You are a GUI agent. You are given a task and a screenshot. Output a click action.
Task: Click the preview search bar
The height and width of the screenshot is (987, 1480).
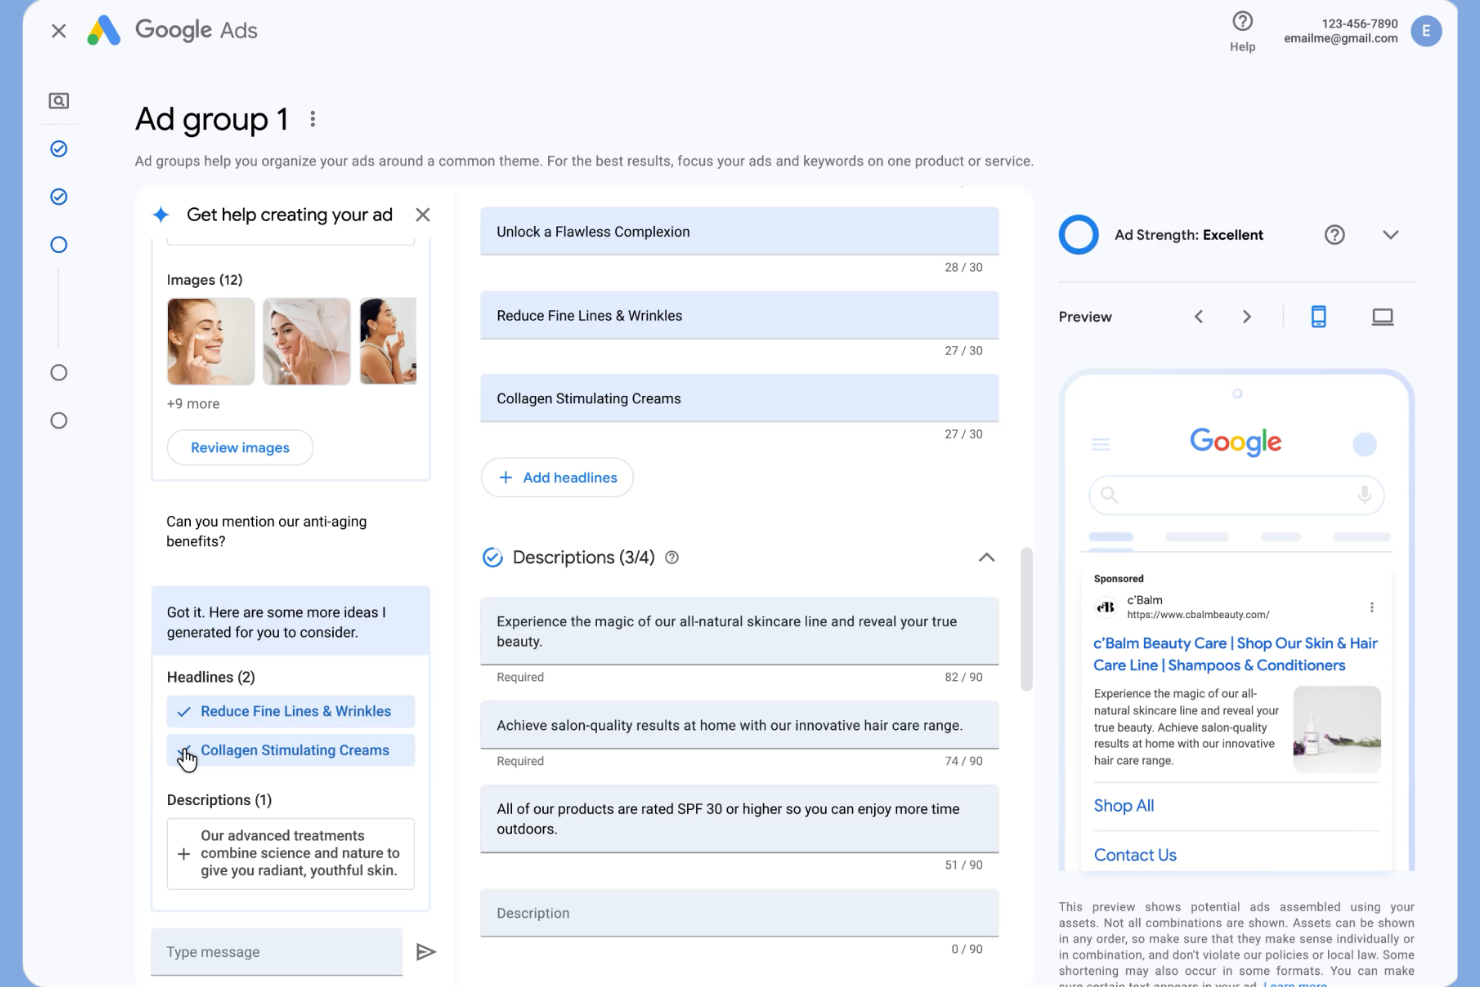click(x=1237, y=495)
